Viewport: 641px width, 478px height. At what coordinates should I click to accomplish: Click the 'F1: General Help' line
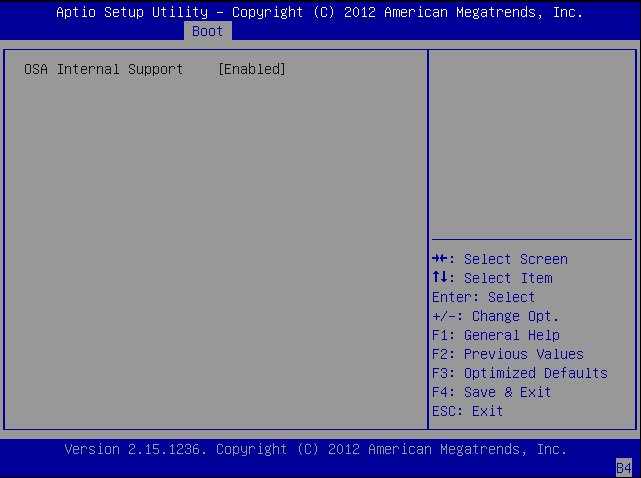point(496,335)
